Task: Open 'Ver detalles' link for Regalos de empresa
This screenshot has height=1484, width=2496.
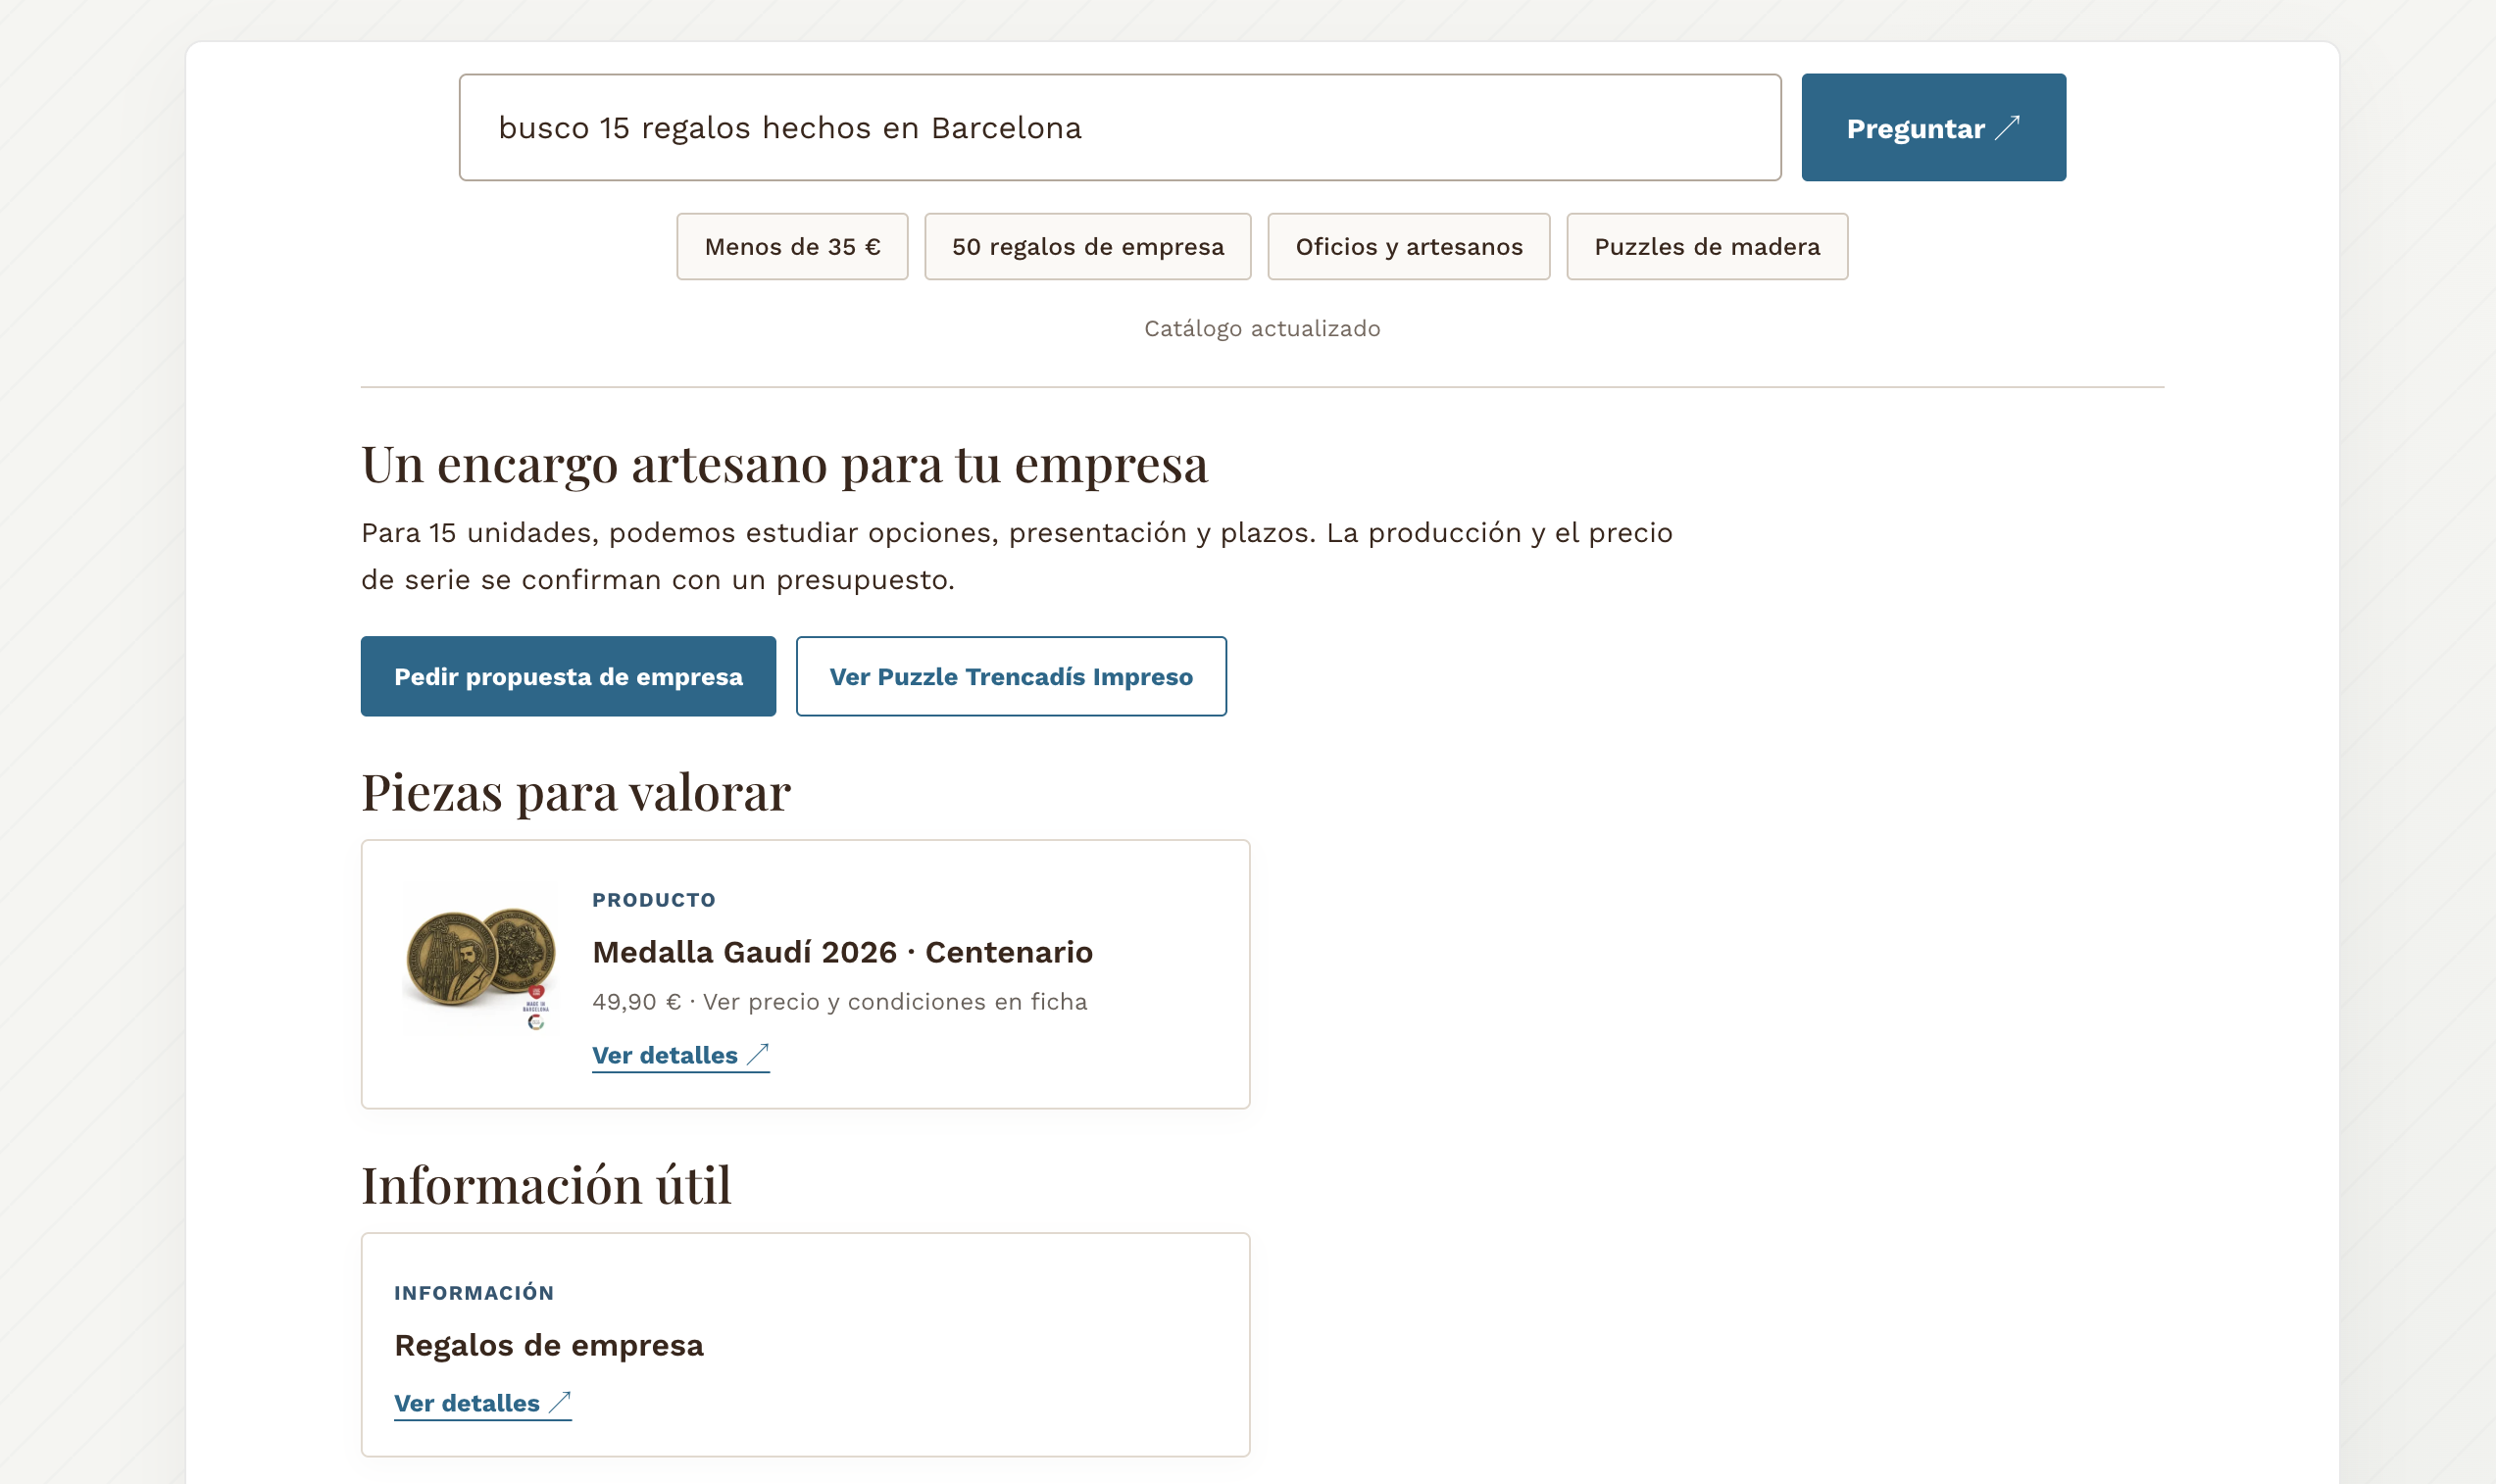Action: 482,1403
